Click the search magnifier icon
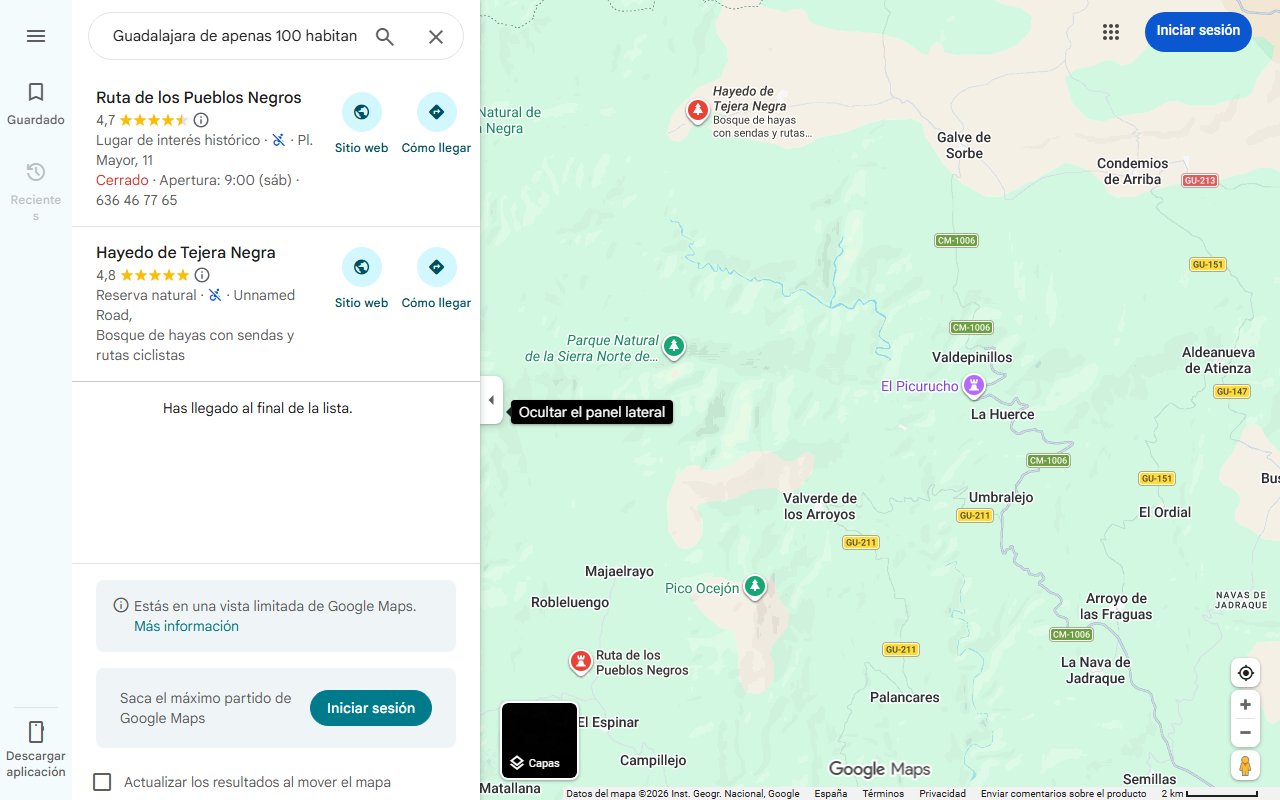Image resolution: width=1280 pixels, height=800 pixels. pos(384,36)
